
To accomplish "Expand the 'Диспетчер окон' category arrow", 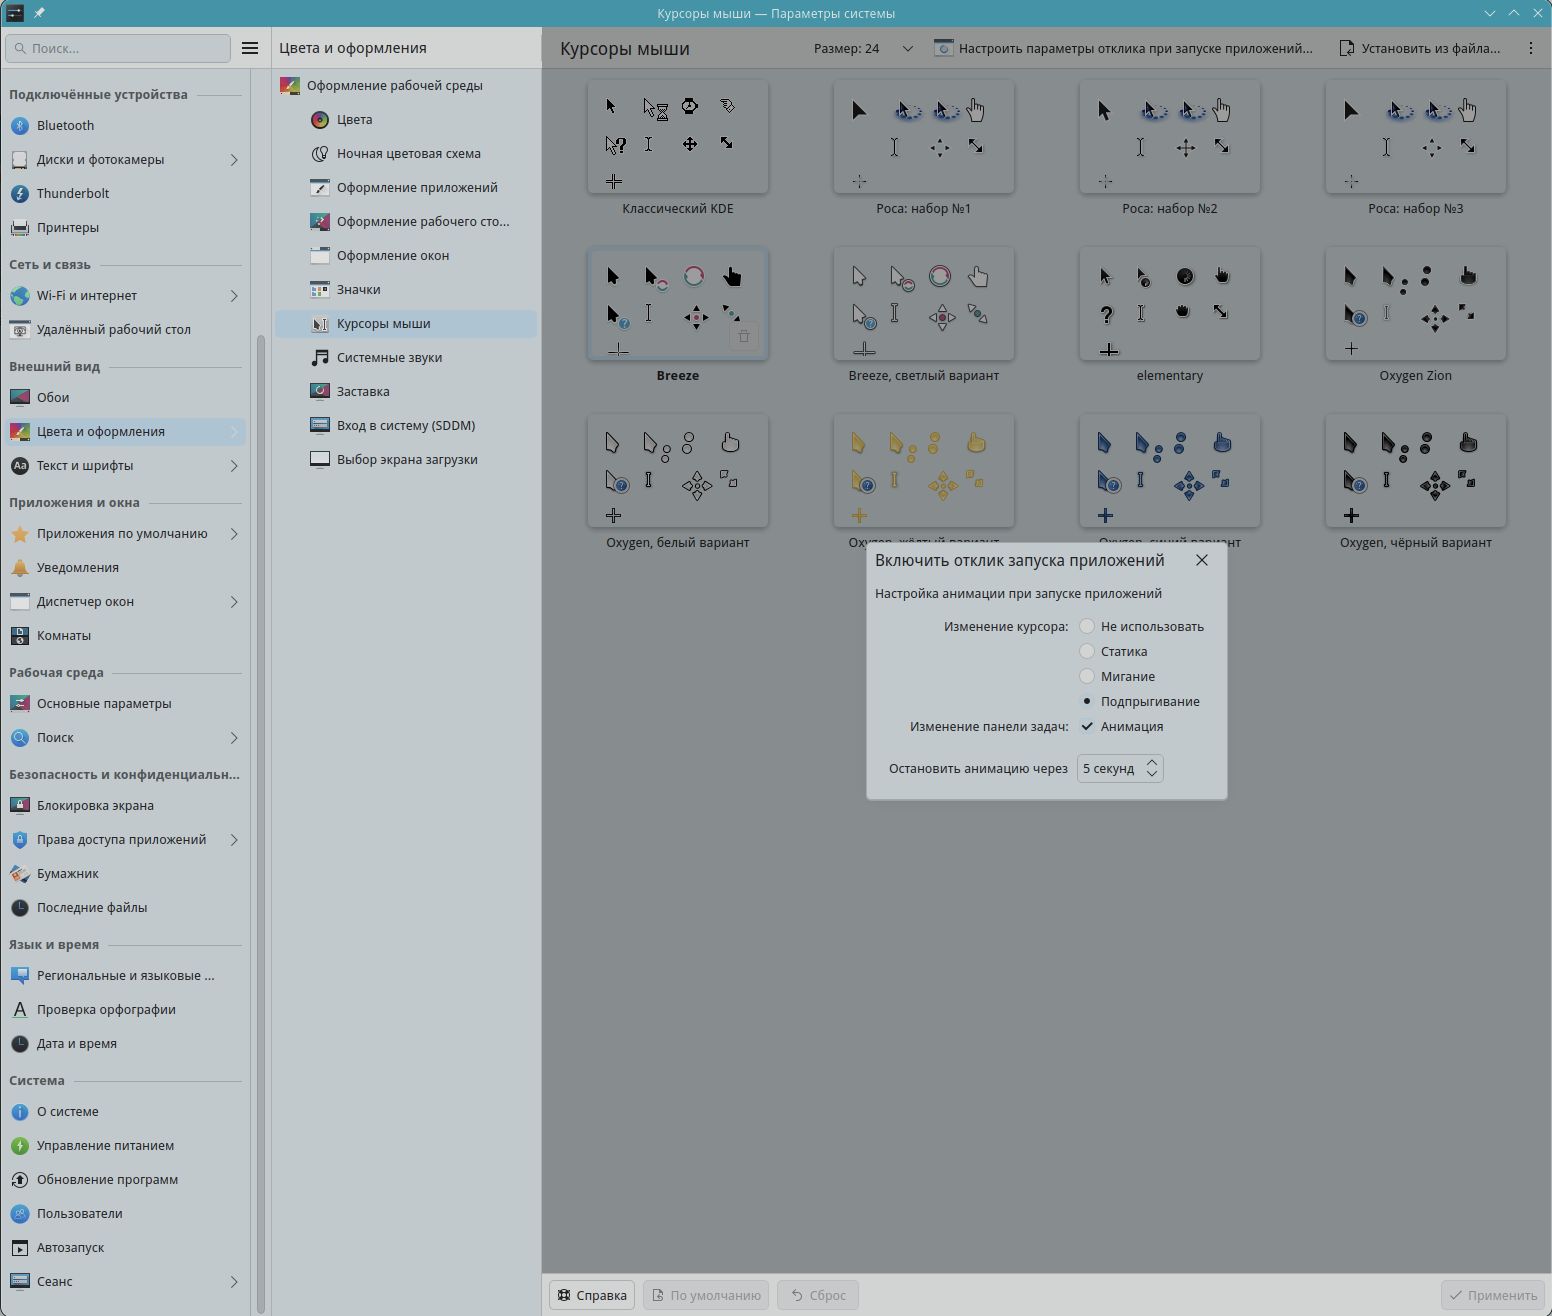I will tap(234, 601).
